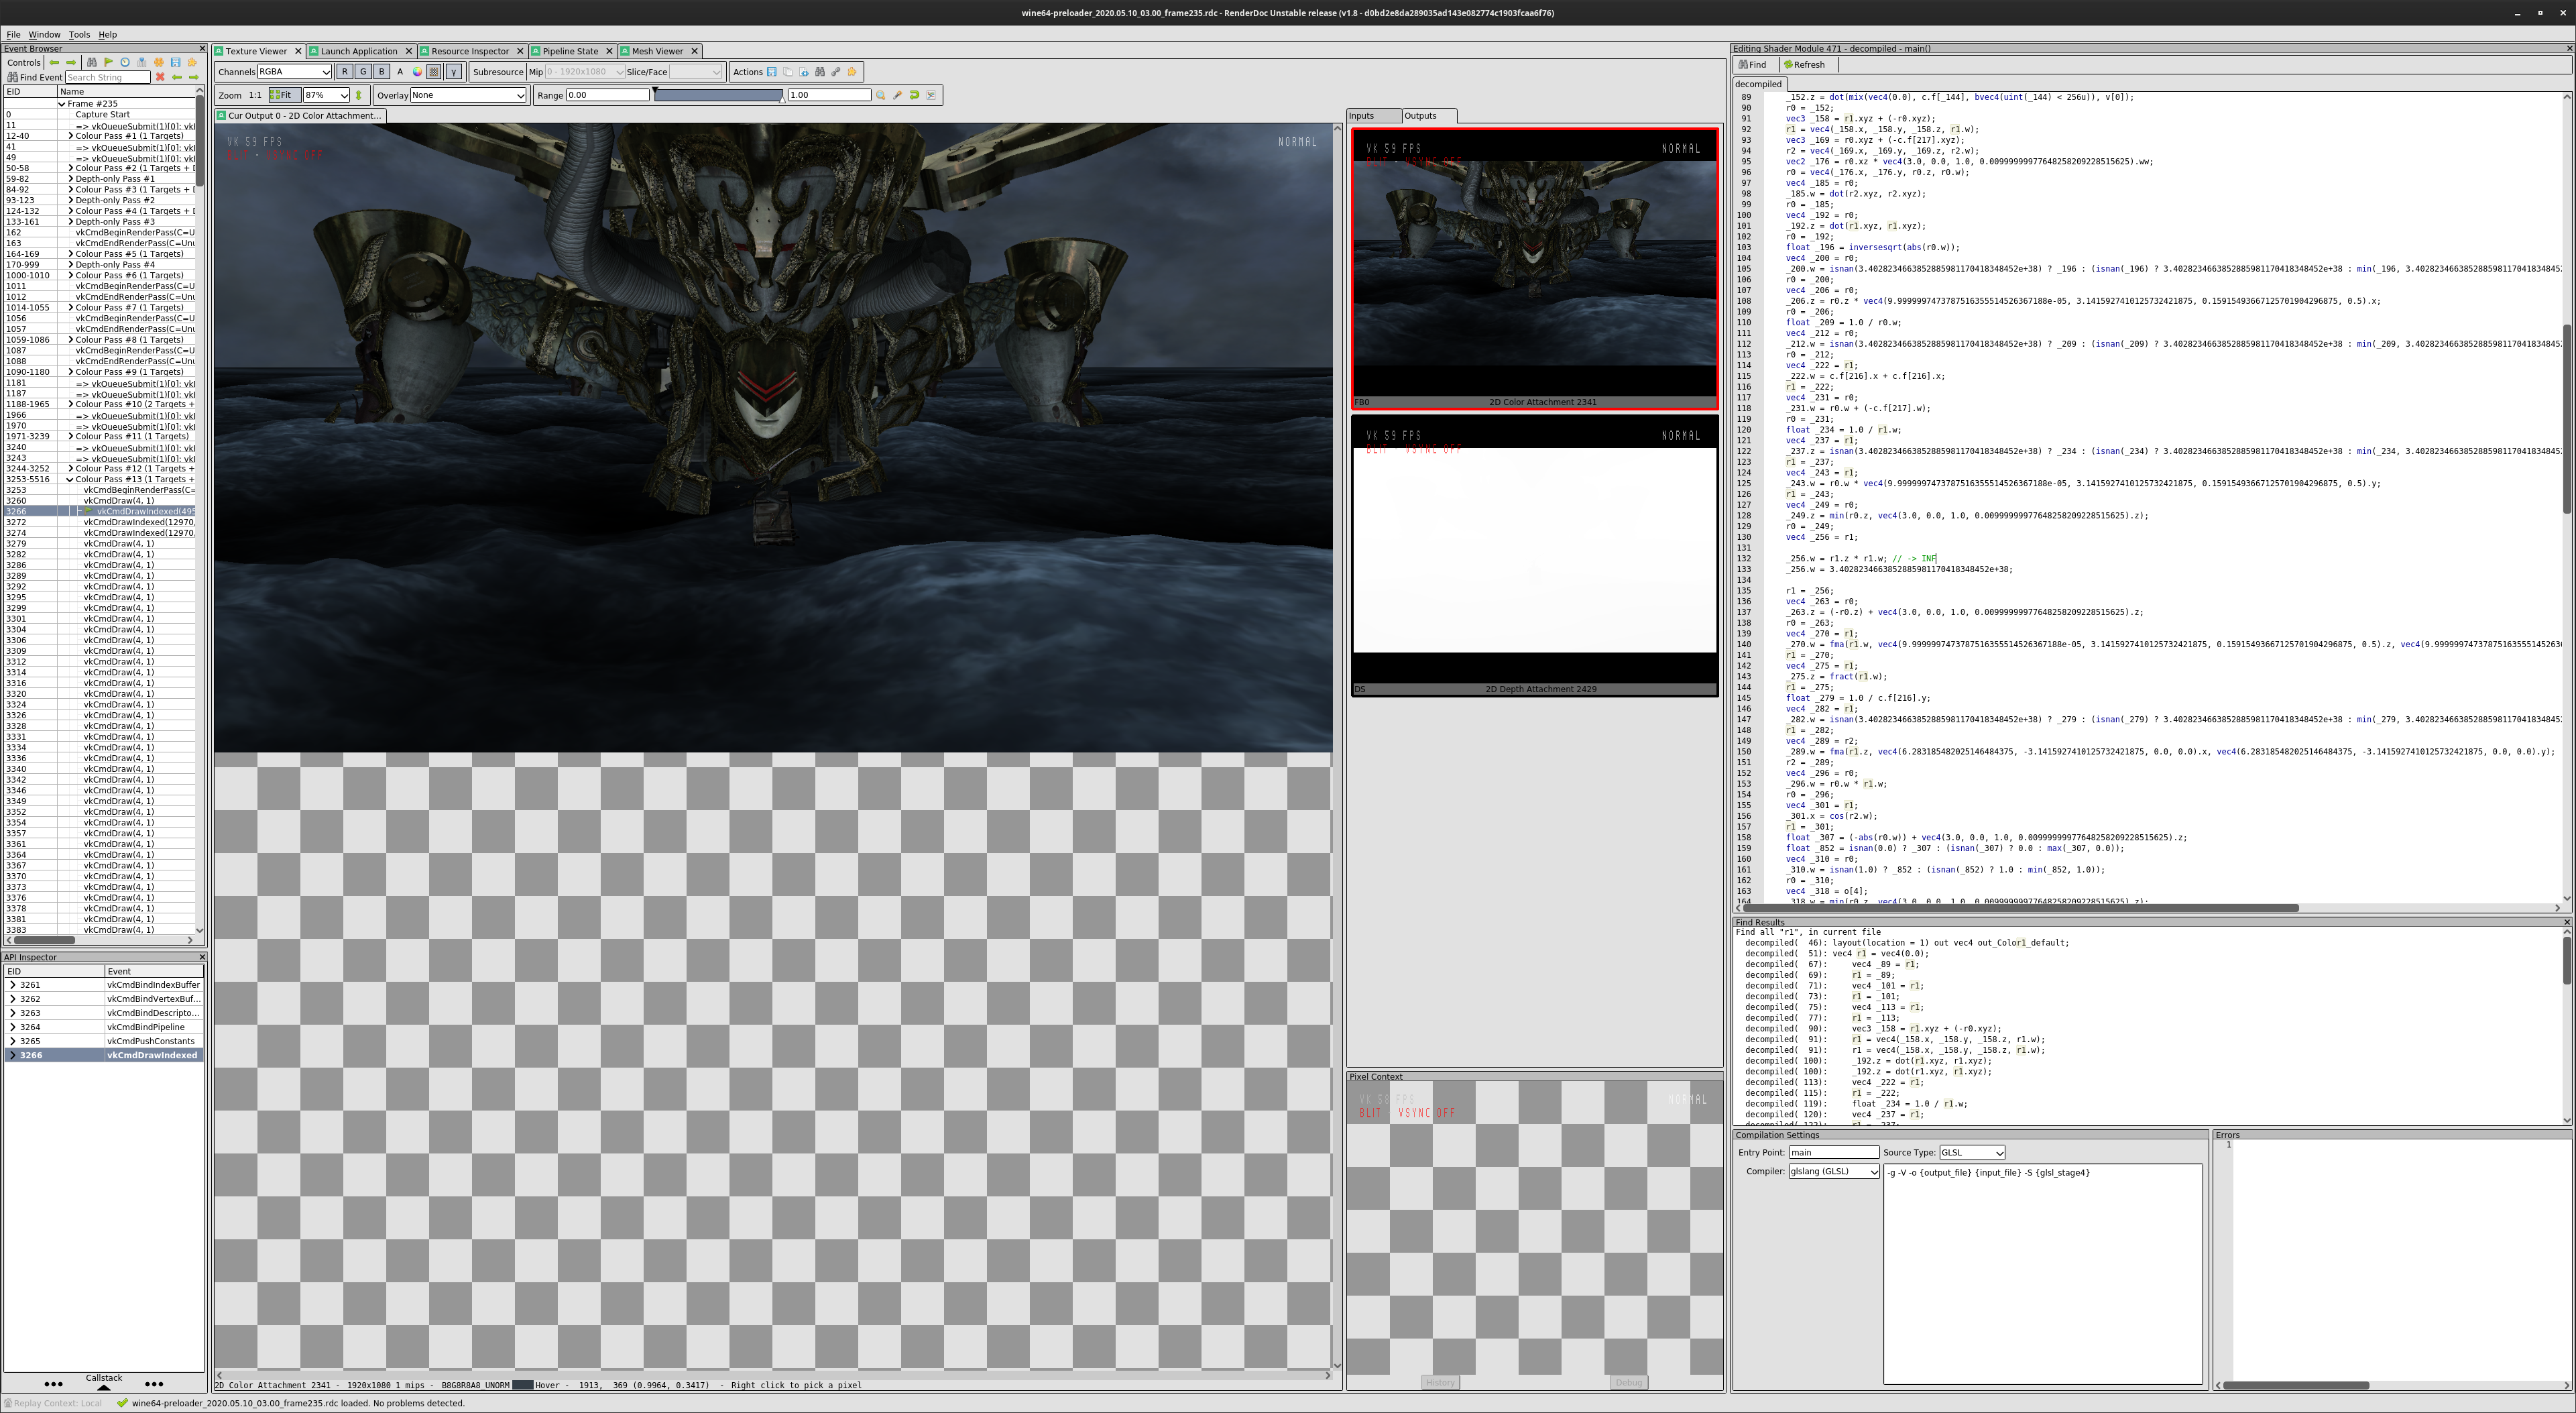This screenshot has height=1413, width=2576.
Task: Toggle the Fit zoom button
Action: 285,95
